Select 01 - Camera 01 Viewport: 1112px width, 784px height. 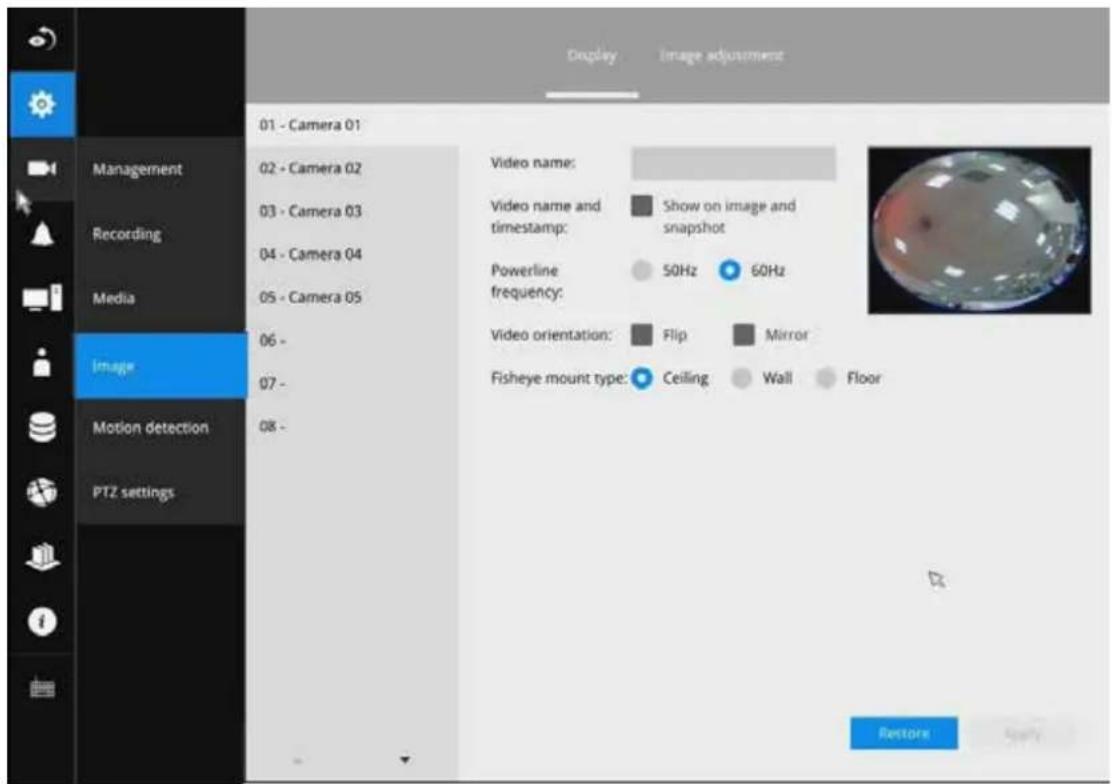[352, 125]
